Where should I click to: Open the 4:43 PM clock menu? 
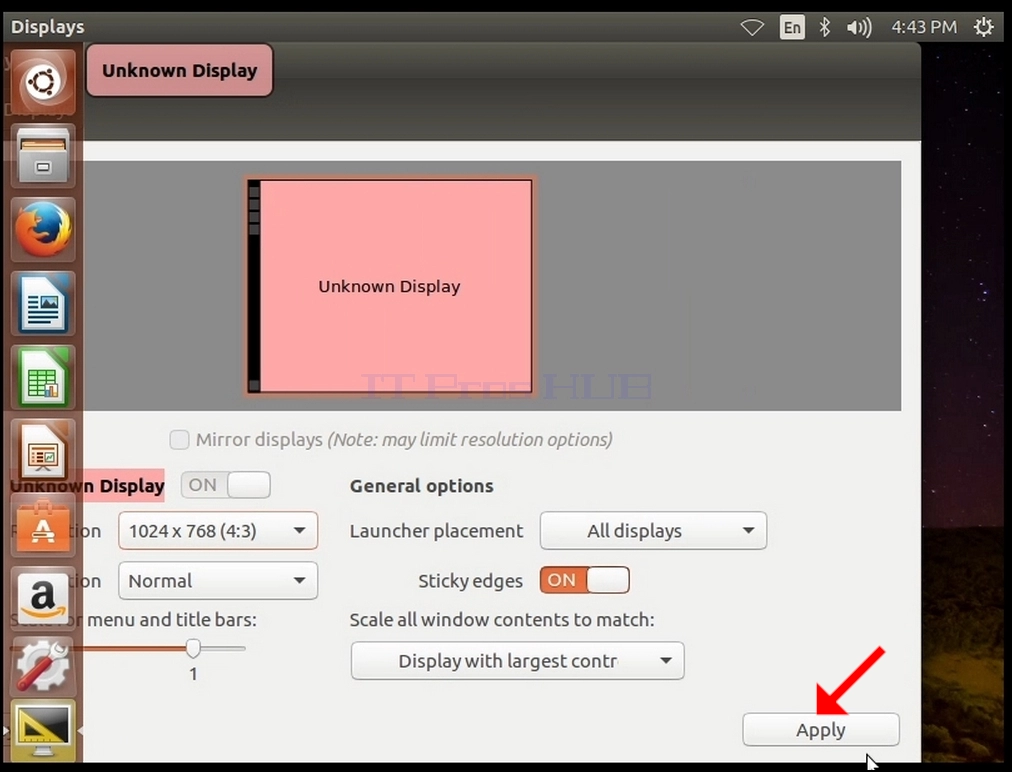tap(924, 27)
